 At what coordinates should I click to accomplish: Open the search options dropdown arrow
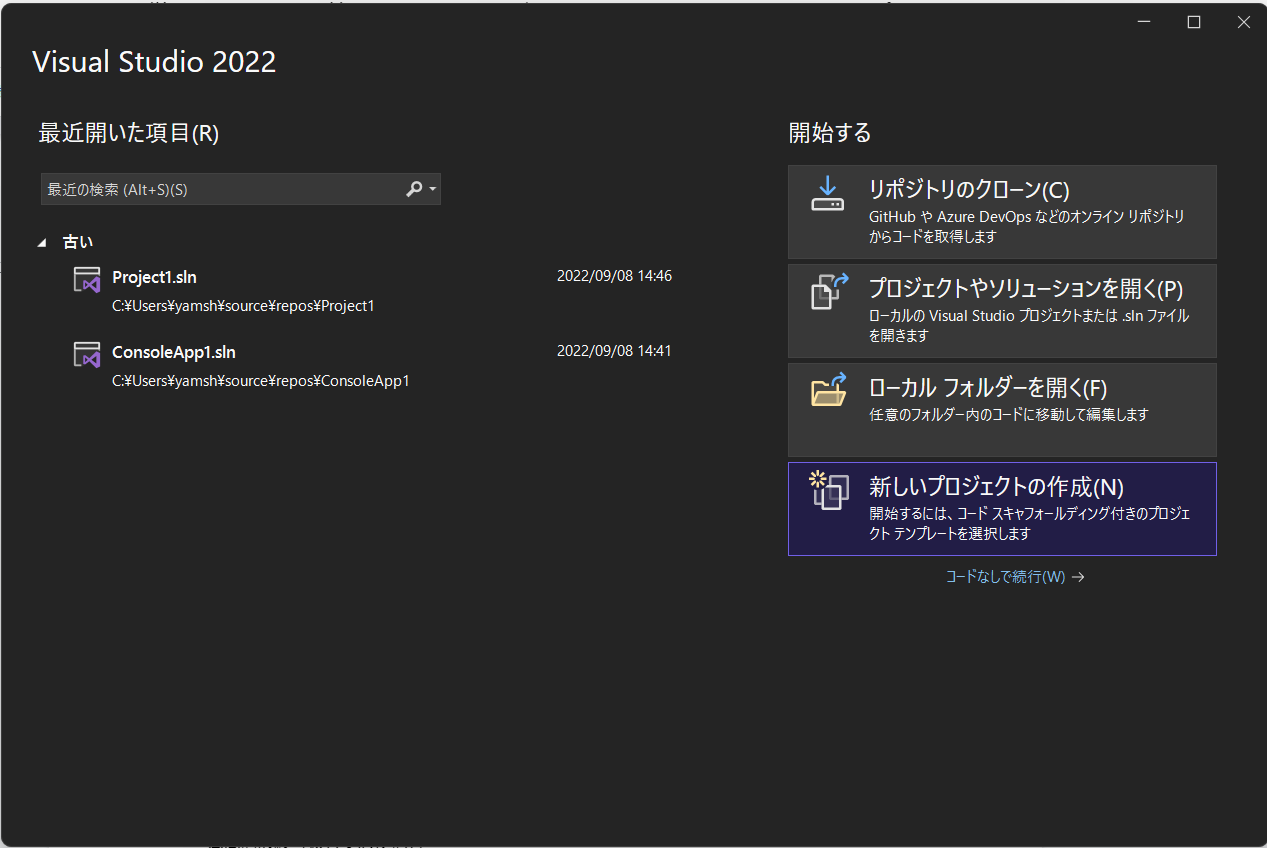tap(432, 189)
